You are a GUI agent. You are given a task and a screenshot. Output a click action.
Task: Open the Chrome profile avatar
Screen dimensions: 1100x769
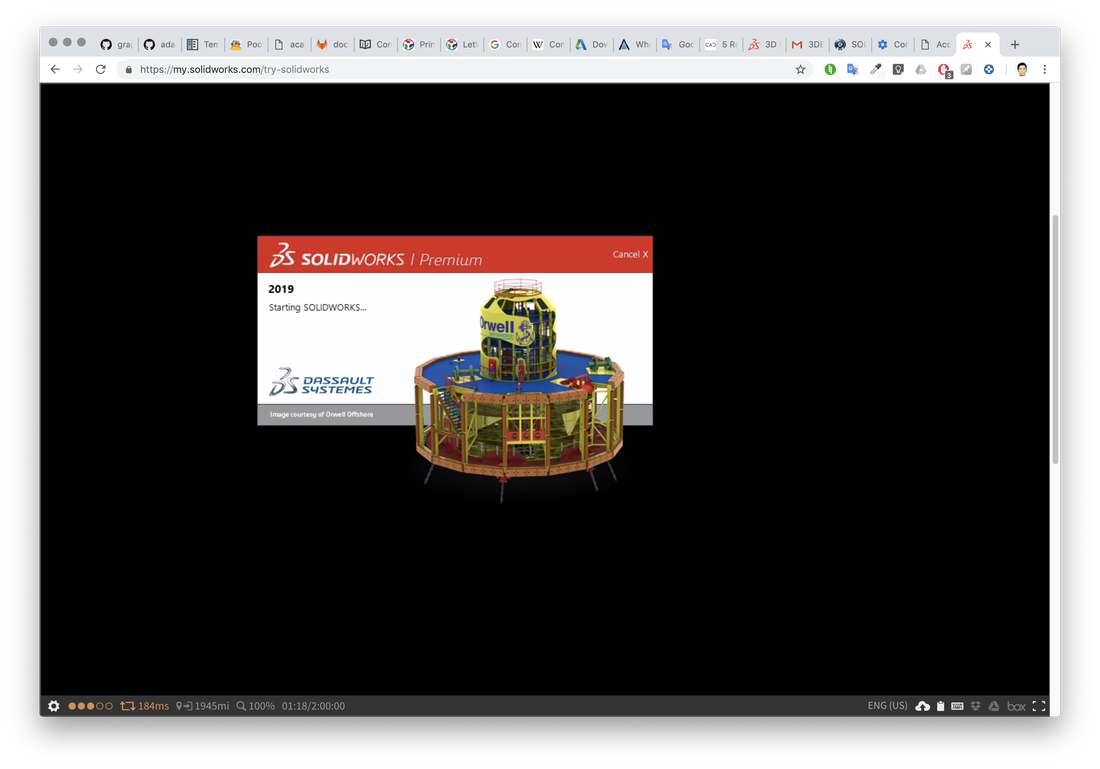coord(1022,69)
